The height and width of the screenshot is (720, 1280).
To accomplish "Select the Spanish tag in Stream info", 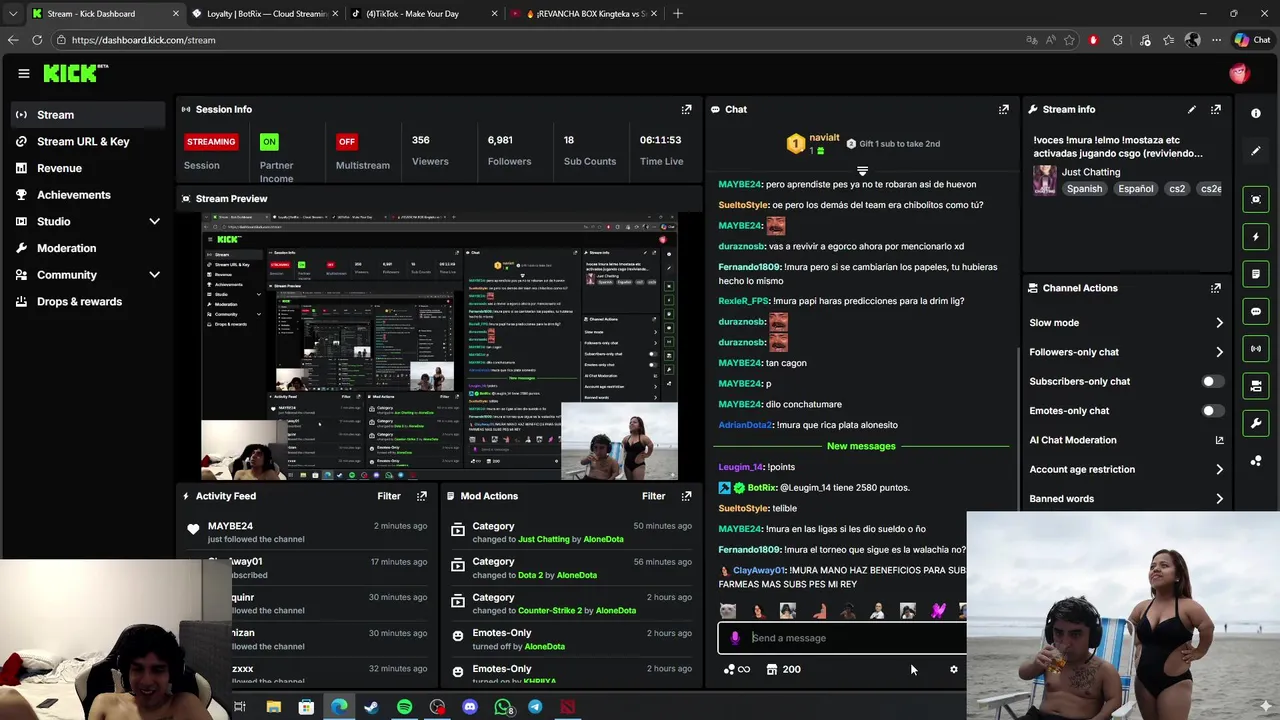I will coord(1084,189).
